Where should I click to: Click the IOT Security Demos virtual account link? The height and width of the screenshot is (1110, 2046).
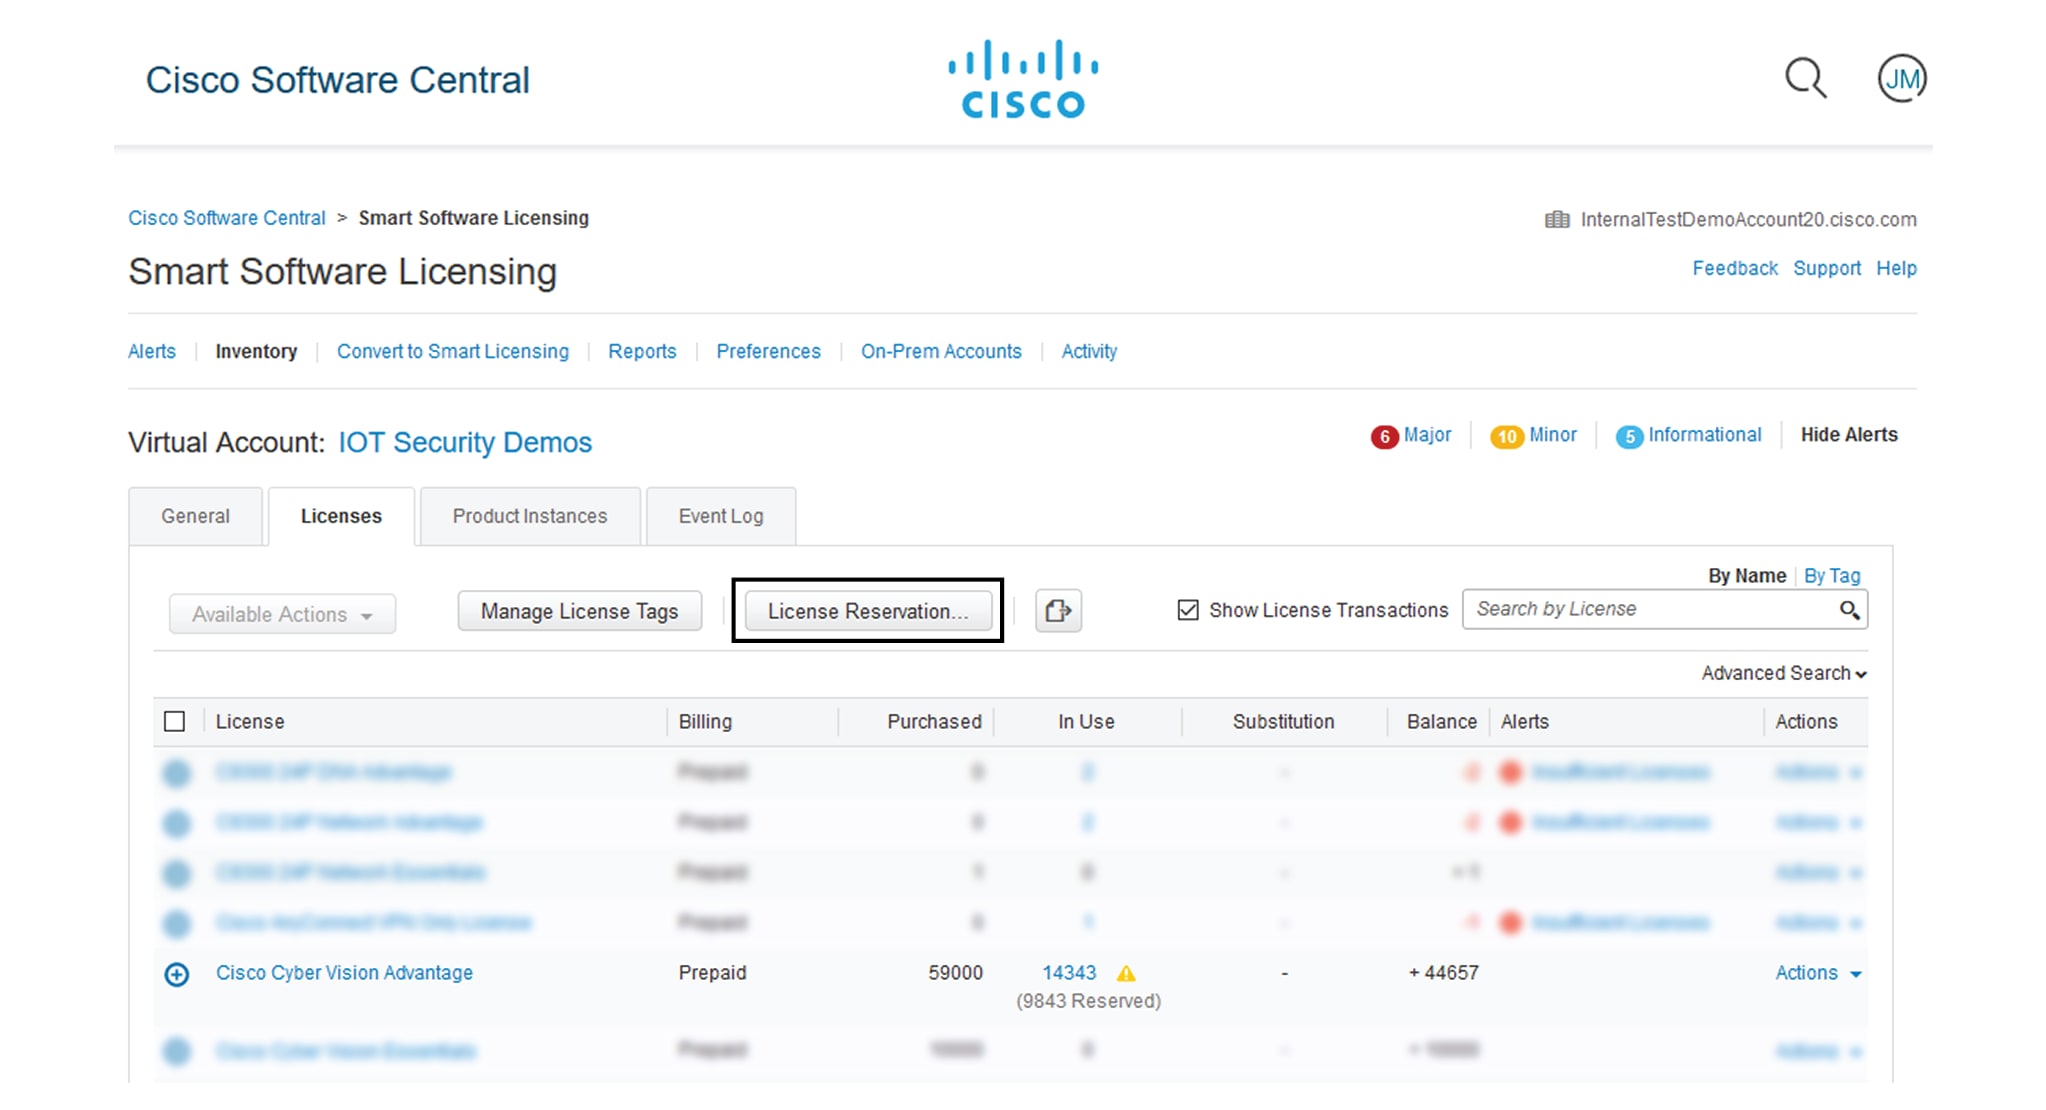(465, 442)
